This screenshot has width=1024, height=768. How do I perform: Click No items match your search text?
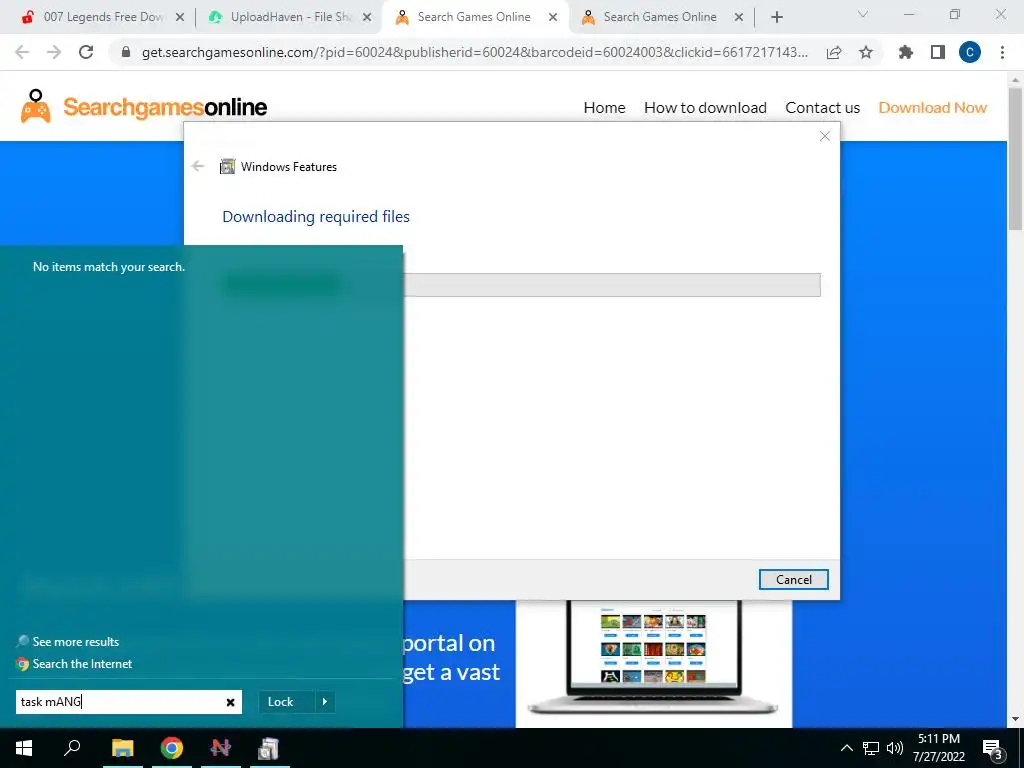(x=108, y=266)
